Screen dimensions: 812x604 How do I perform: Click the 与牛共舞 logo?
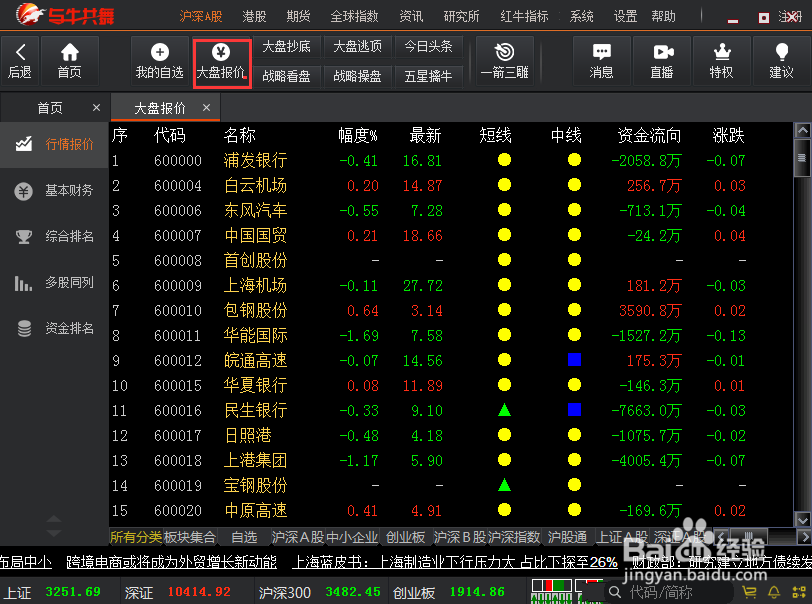[x=65, y=15]
